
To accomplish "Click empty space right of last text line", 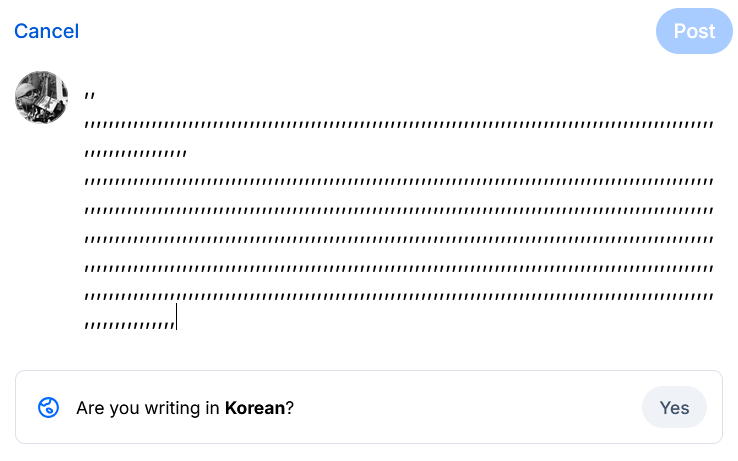I will point(450,323).
